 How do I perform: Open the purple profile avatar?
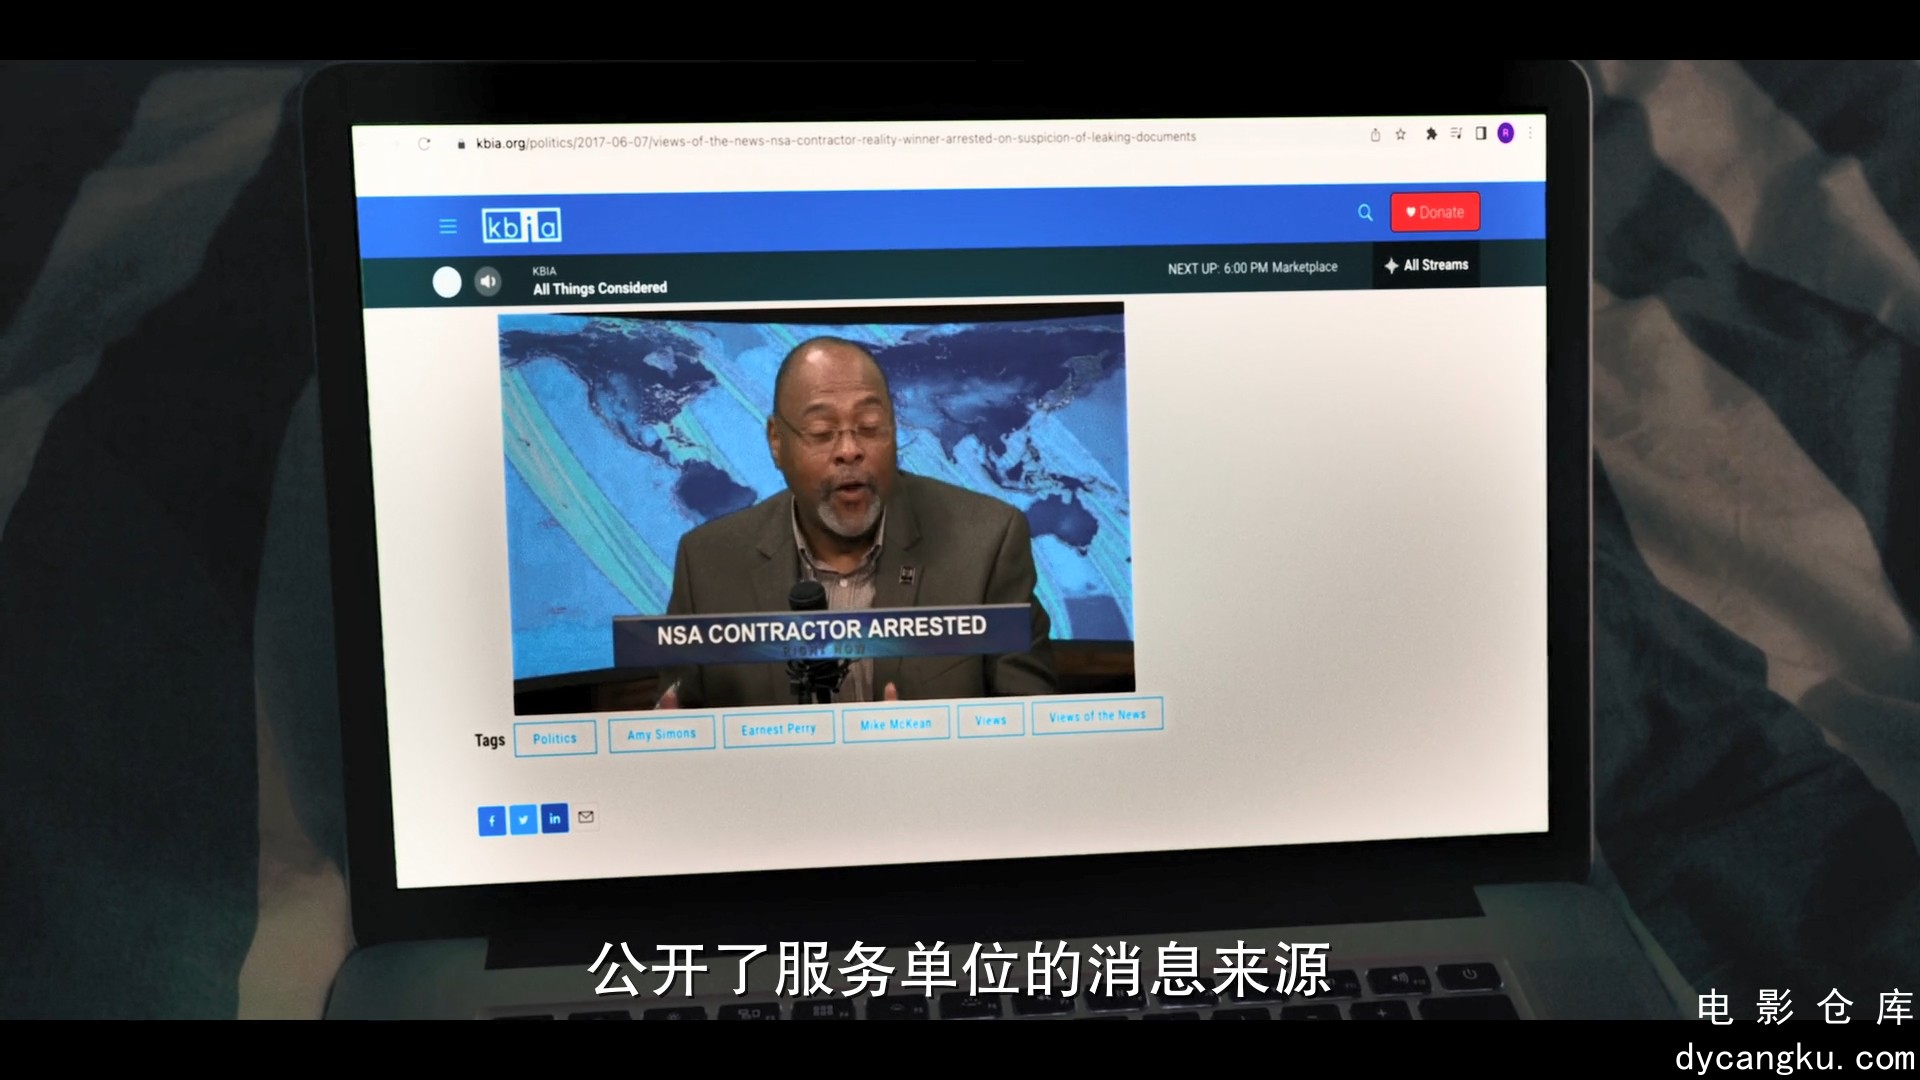click(1506, 133)
